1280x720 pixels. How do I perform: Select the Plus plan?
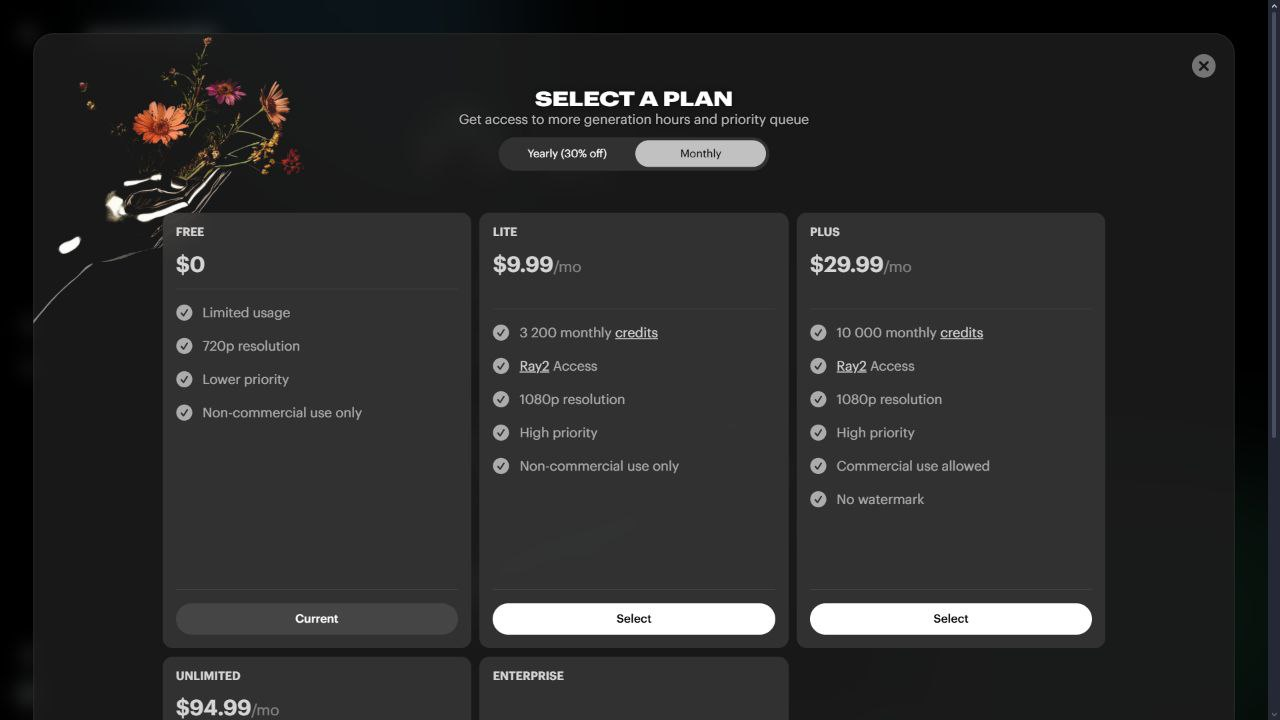pyautogui.click(x=950, y=619)
